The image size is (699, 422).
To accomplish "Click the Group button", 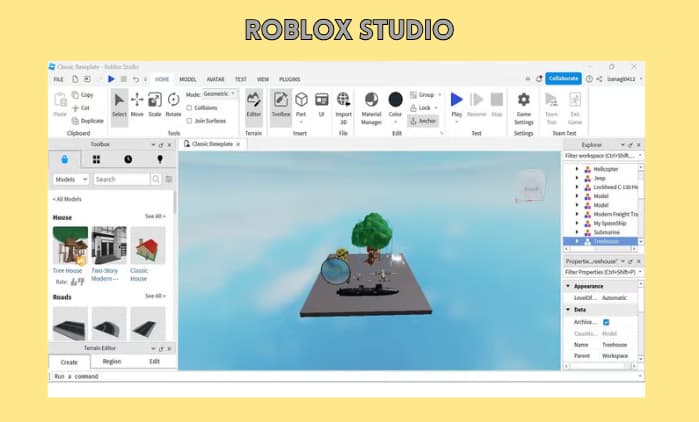I will pyautogui.click(x=422, y=95).
